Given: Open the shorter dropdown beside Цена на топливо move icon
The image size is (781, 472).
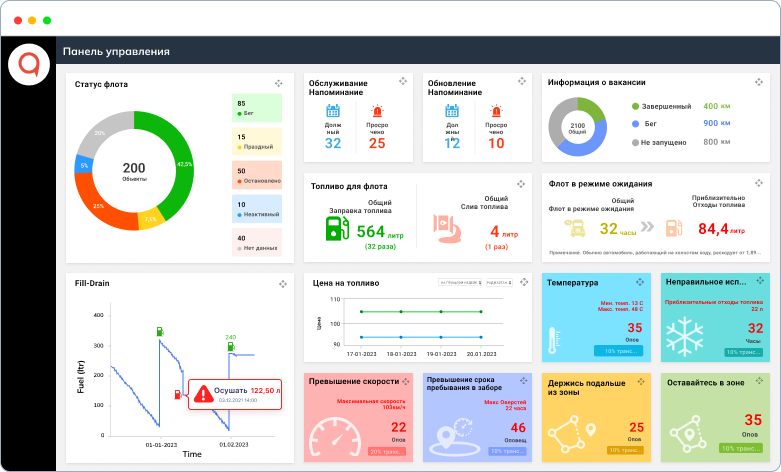Looking at the screenshot, I should (x=499, y=282).
